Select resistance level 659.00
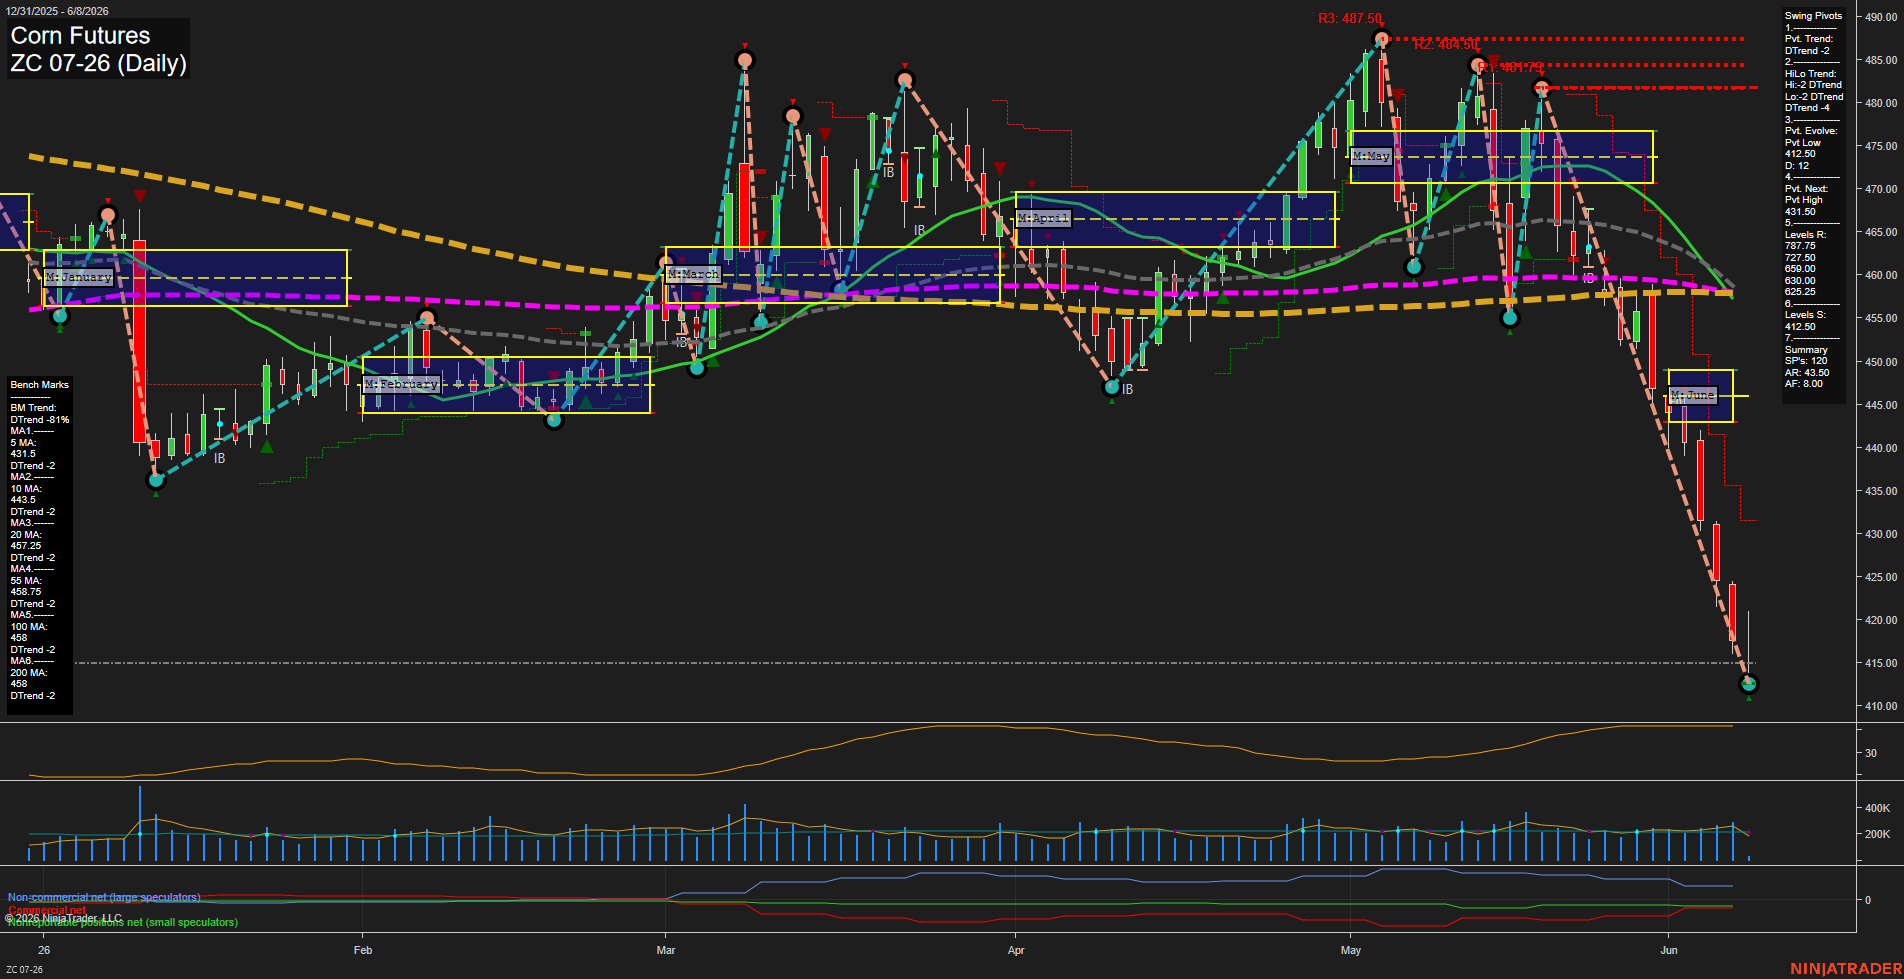 1800,269
